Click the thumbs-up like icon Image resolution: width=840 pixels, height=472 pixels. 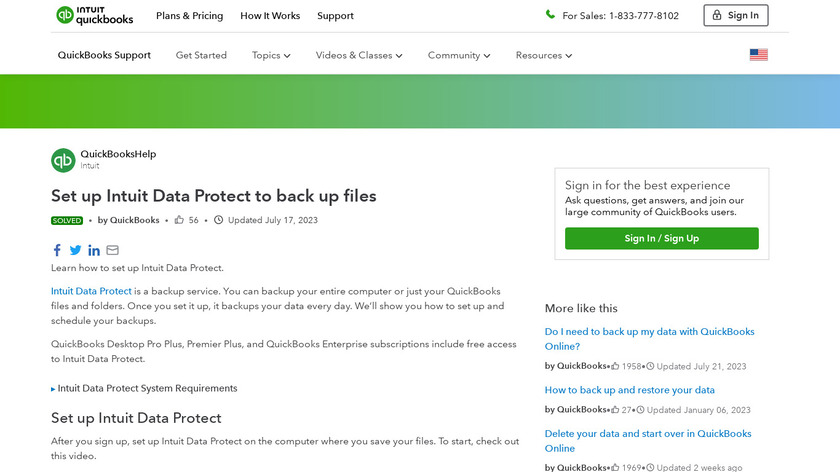(179, 220)
